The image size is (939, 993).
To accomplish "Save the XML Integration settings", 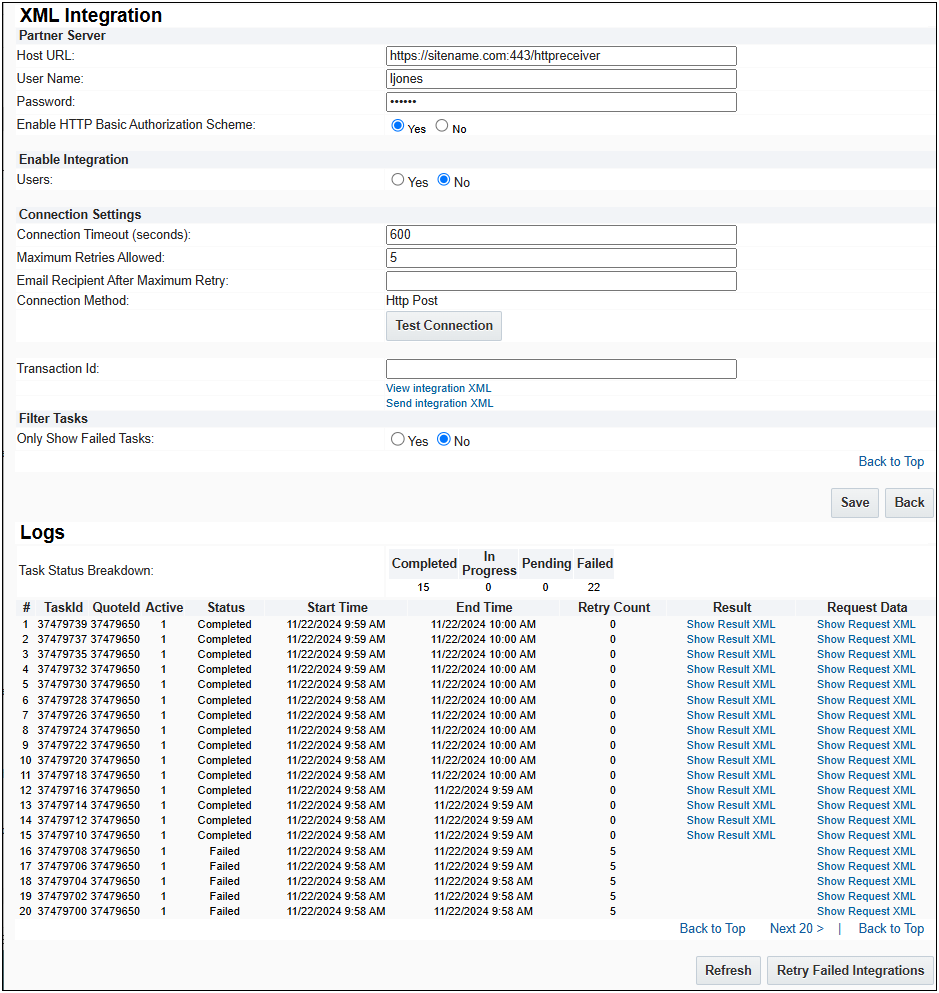I will pyautogui.click(x=854, y=503).
